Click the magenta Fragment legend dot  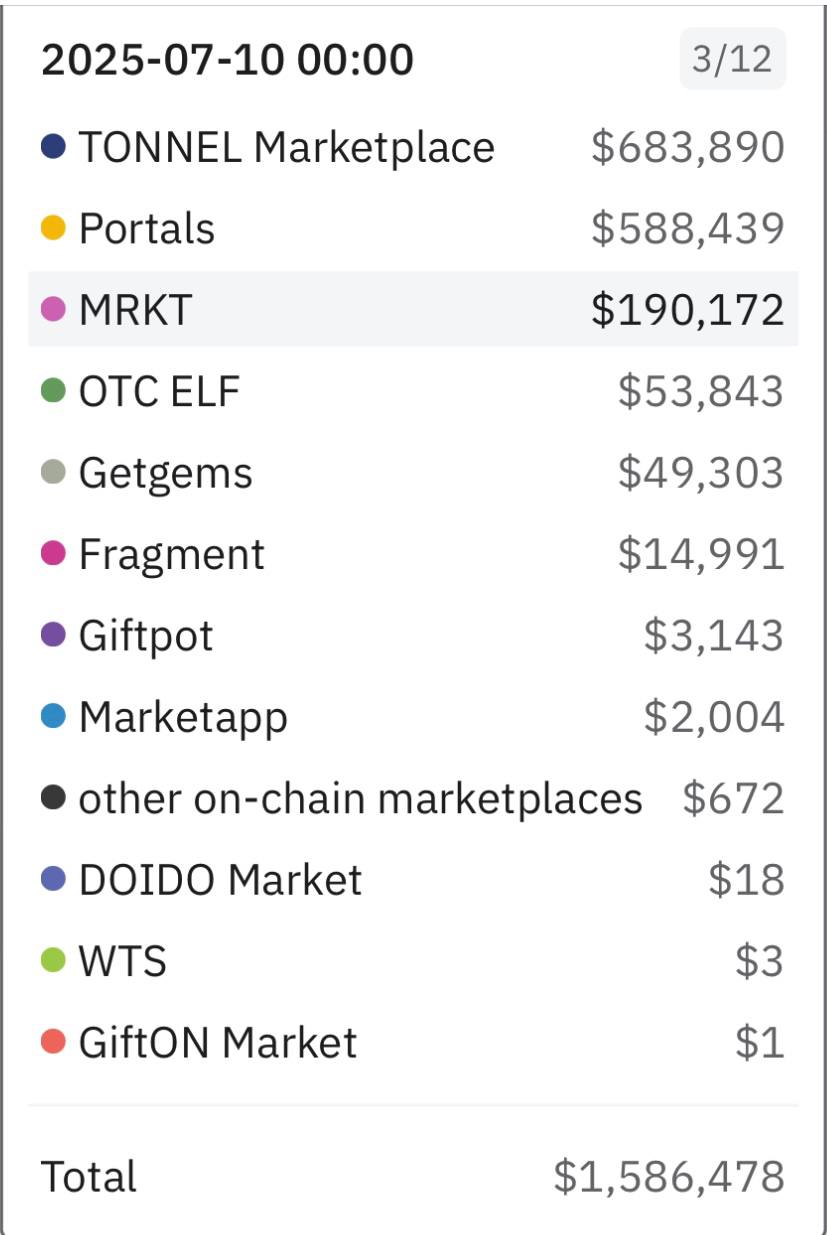53,553
